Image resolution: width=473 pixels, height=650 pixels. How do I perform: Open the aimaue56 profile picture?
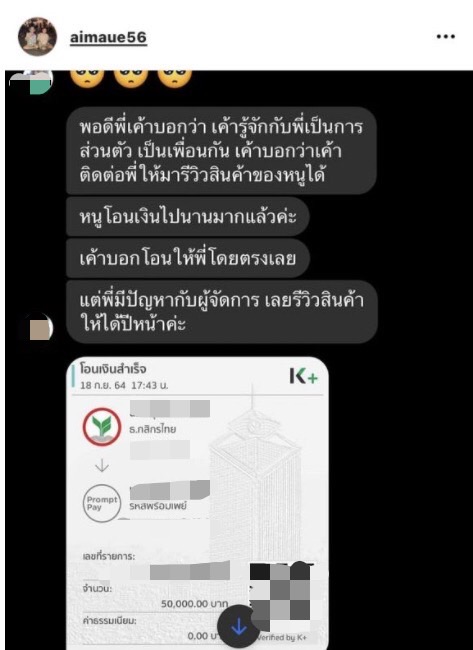click(x=37, y=36)
